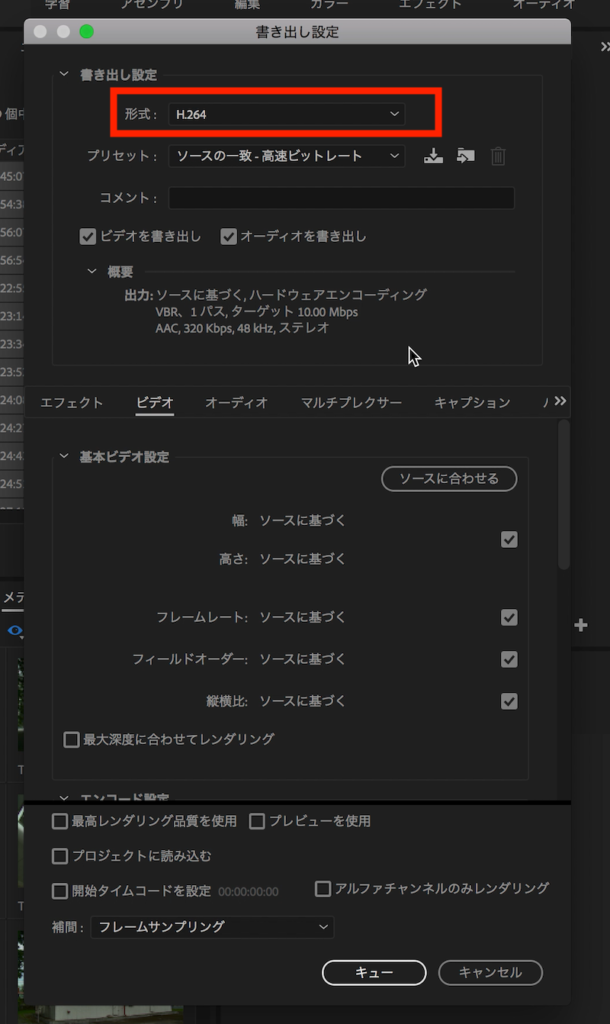Viewport: 610px width, 1024px height.
Task: Click the 高さ ソースに基づく value
Action: 302,559
